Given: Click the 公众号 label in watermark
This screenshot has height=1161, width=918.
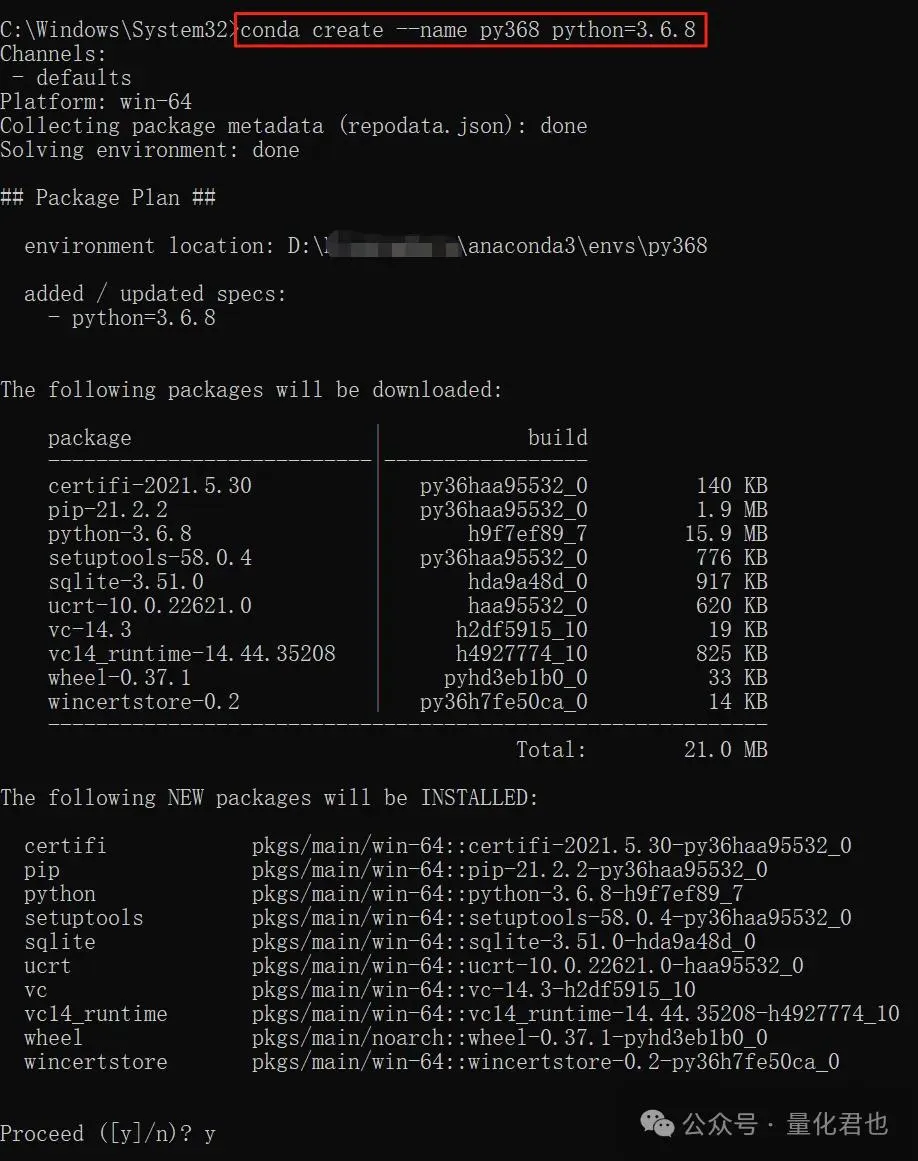Looking at the screenshot, I should coord(720,1123).
